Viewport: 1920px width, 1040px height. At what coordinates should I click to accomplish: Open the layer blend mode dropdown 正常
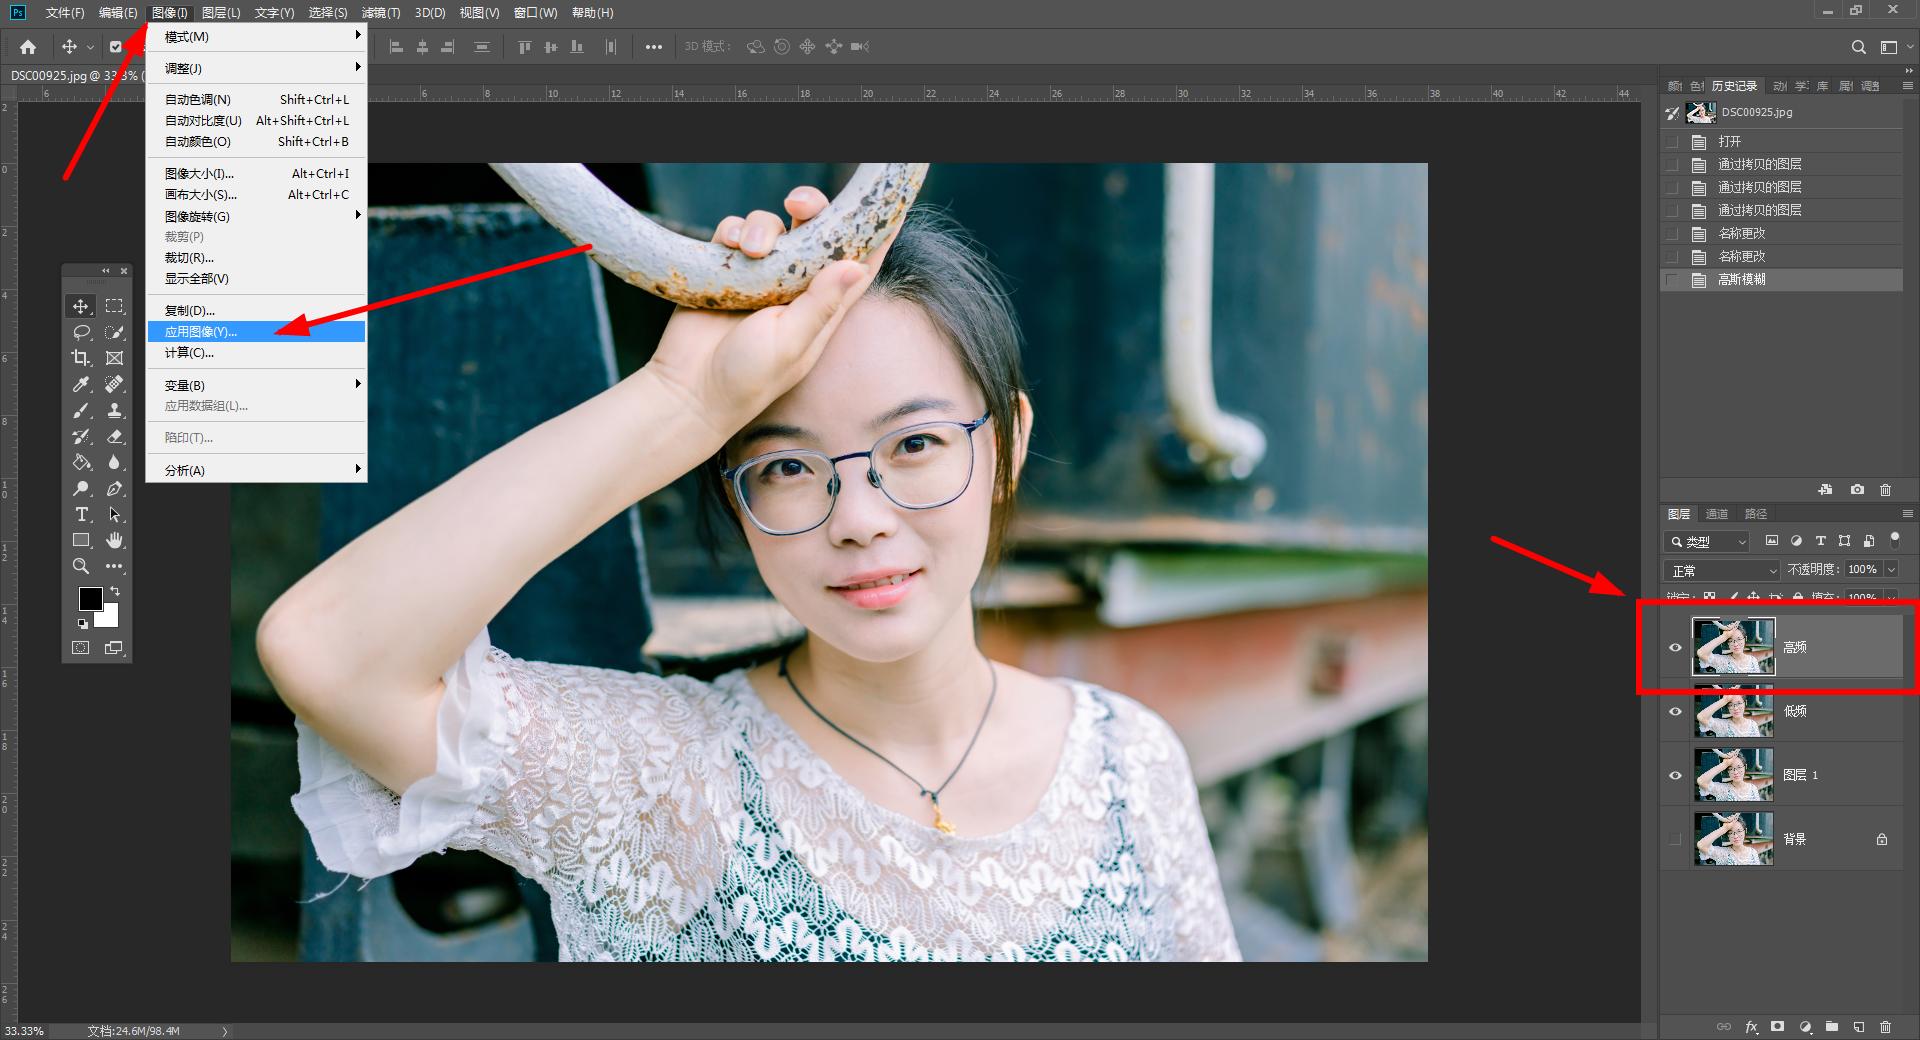coord(1723,570)
